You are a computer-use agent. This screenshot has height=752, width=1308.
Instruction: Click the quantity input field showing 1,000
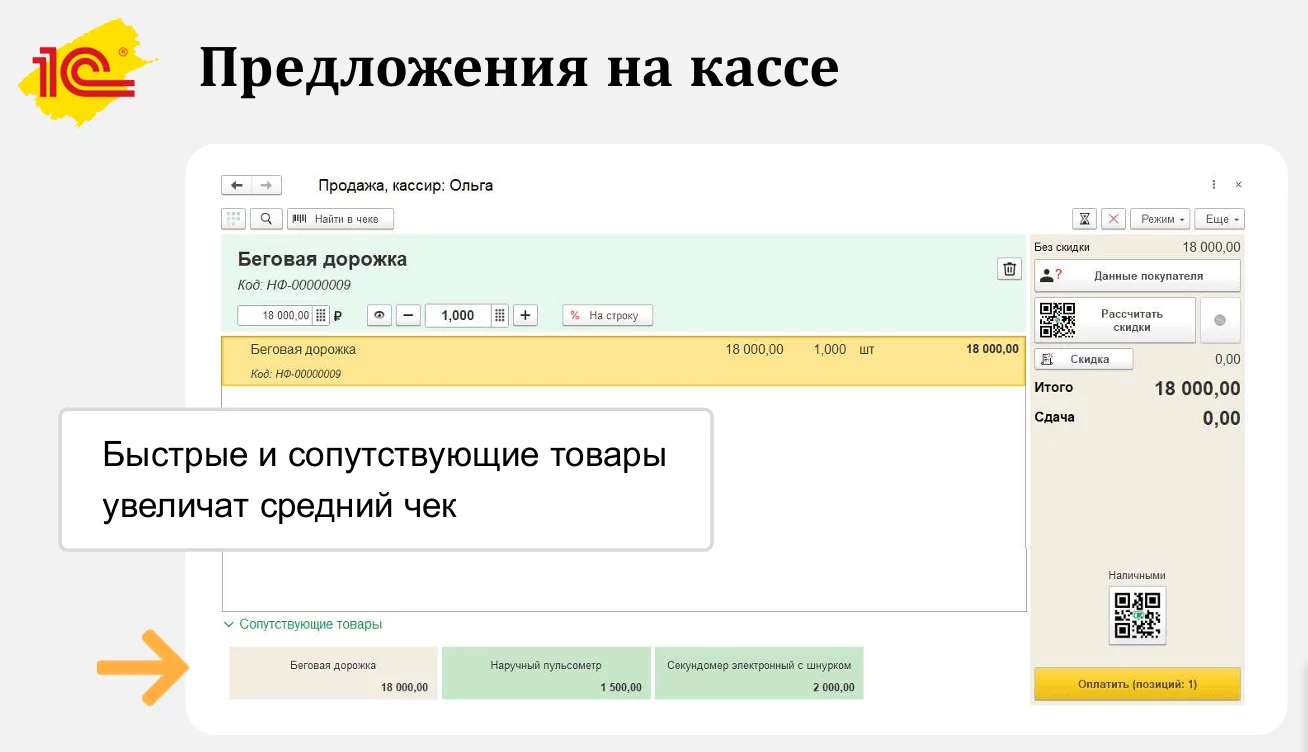click(x=457, y=316)
